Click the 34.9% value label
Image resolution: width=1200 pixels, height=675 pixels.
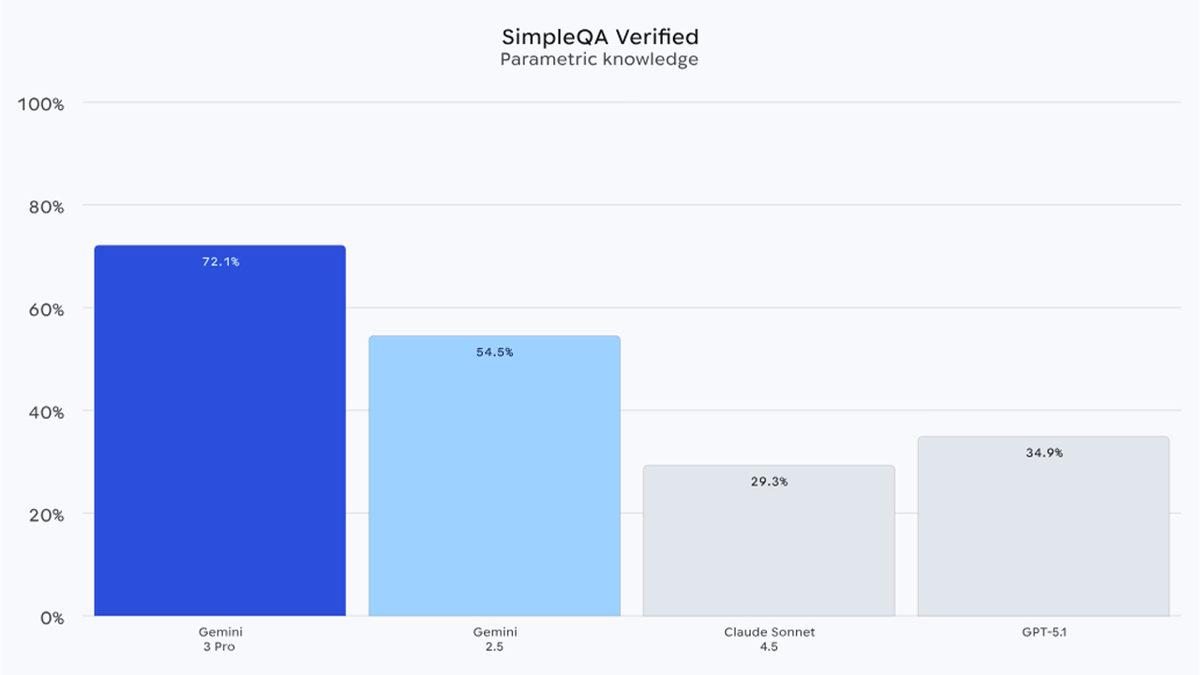coord(1043,453)
